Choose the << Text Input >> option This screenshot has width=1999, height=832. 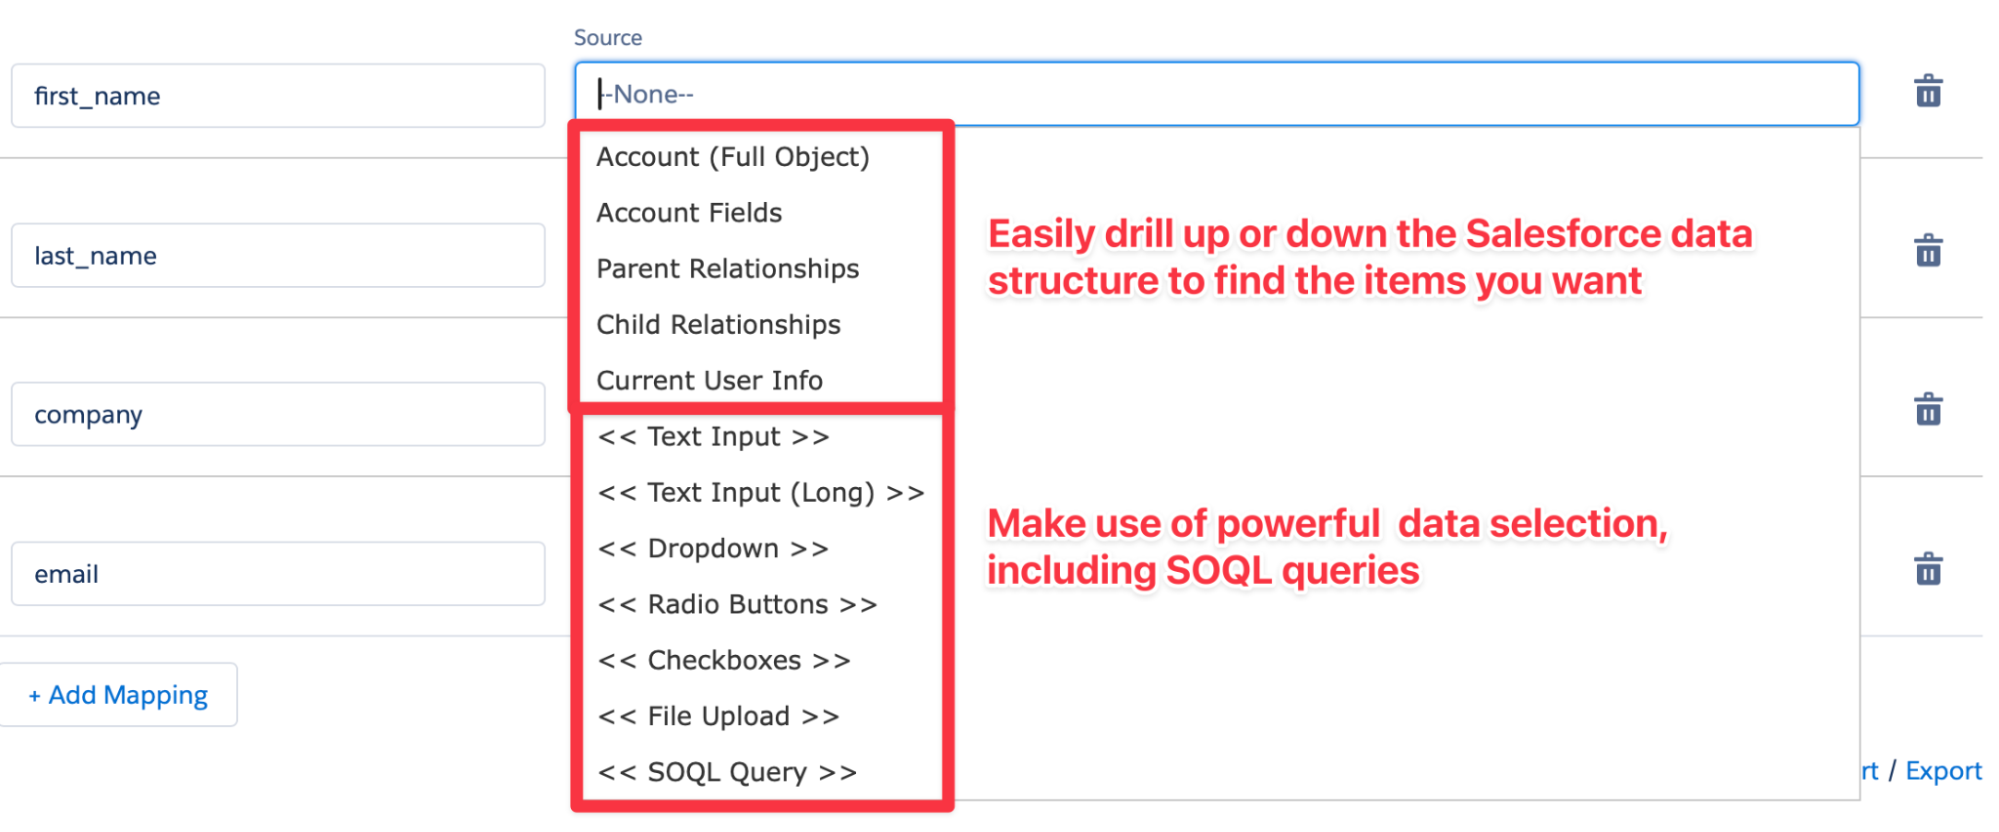tap(713, 437)
